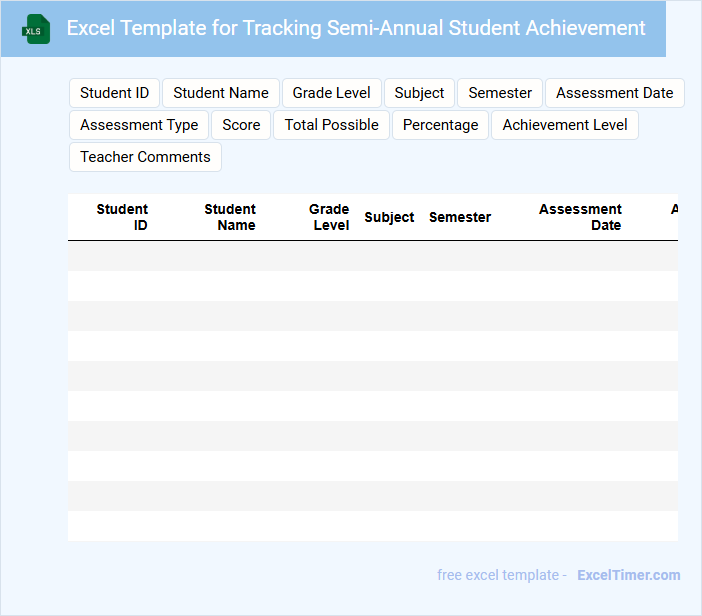Viewport: 702px width, 616px height.
Task: Click the Grade Level tag
Action: (331, 93)
